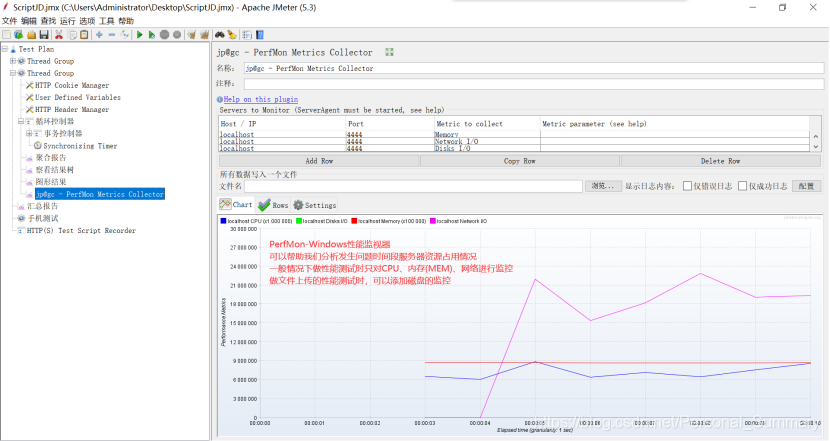Viewport: 830px width, 441px height.
Task: Click the 注释 comments input field
Action: (x=534, y=84)
